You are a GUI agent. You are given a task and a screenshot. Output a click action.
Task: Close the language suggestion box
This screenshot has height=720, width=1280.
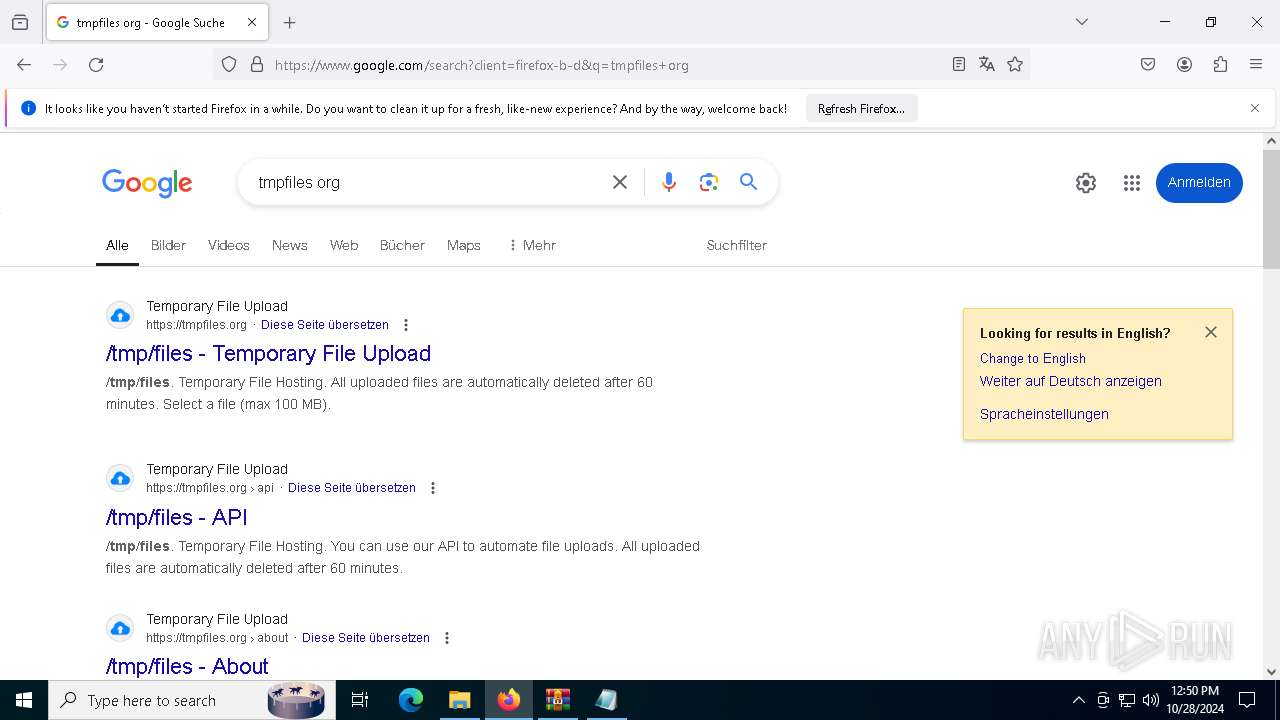[1211, 332]
